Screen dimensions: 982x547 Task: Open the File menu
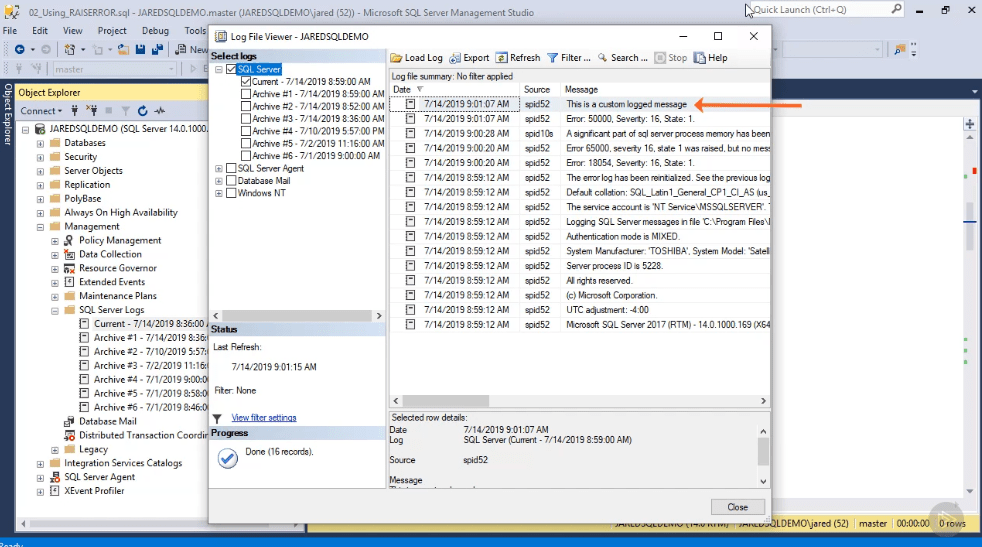pyautogui.click(x=10, y=30)
